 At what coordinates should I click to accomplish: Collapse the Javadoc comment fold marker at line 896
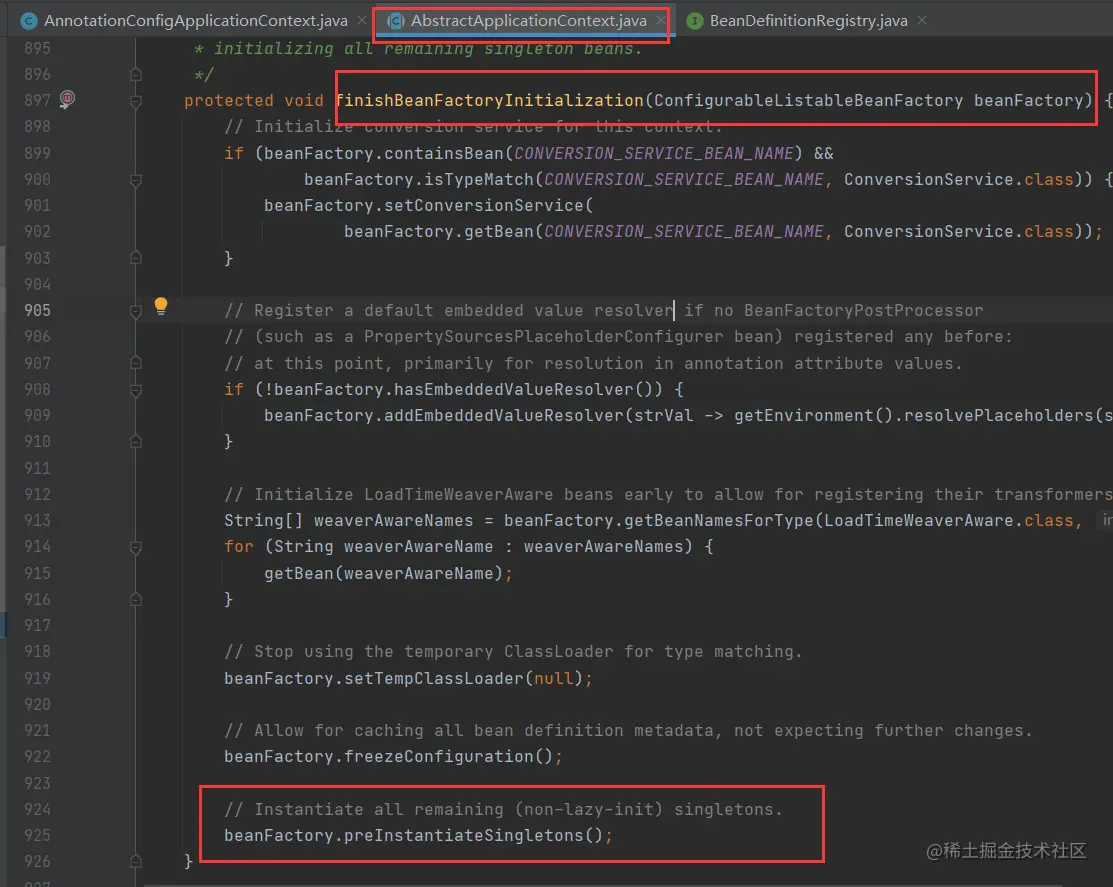click(136, 75)
